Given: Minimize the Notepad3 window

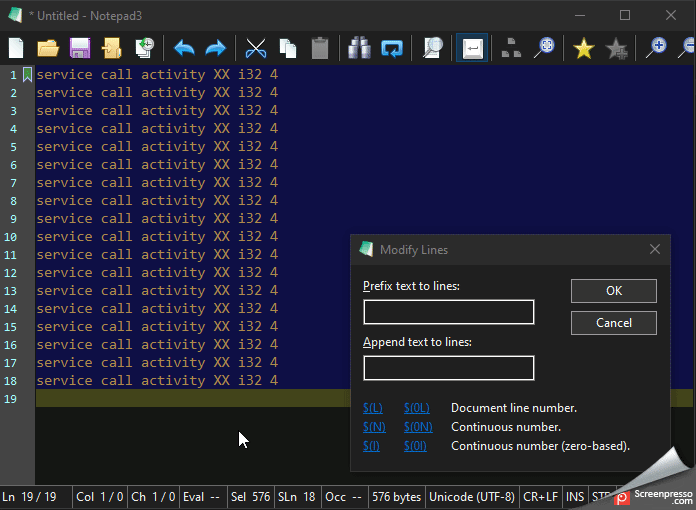Looking at the screenshot, I should (x=580, y=16).
